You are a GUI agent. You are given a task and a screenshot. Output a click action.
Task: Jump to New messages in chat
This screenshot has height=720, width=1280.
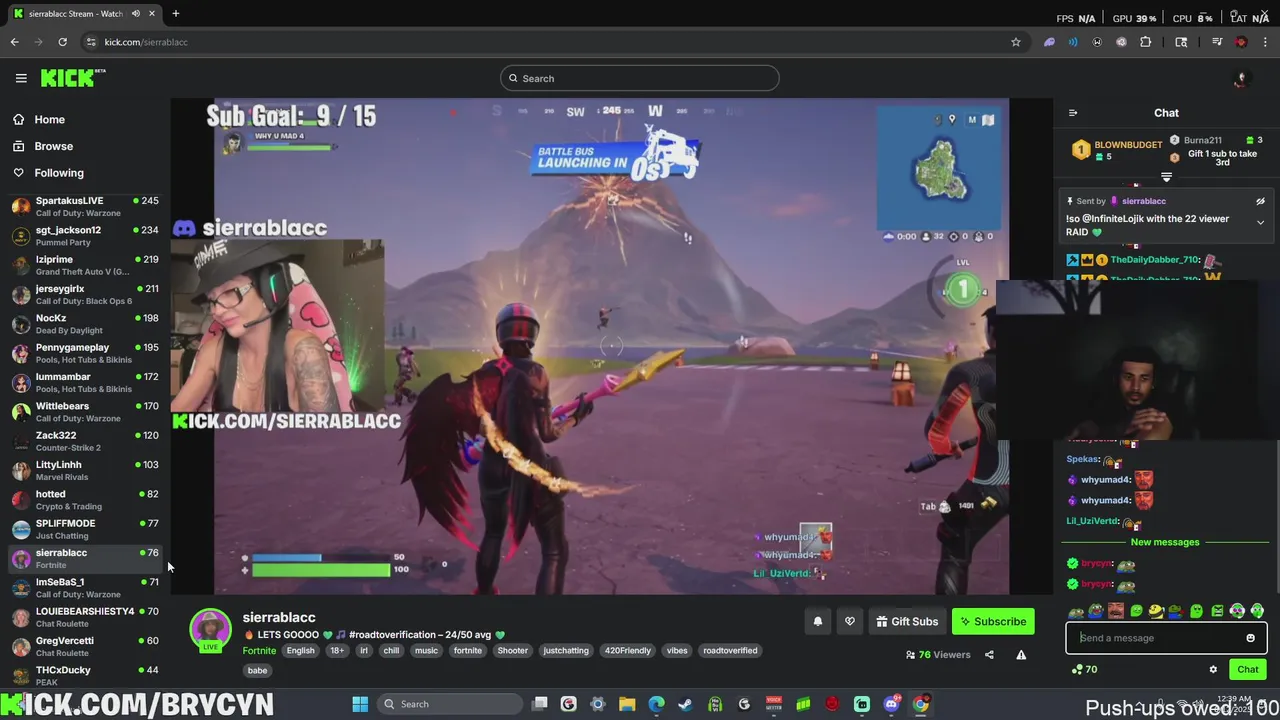(1165, 542)
